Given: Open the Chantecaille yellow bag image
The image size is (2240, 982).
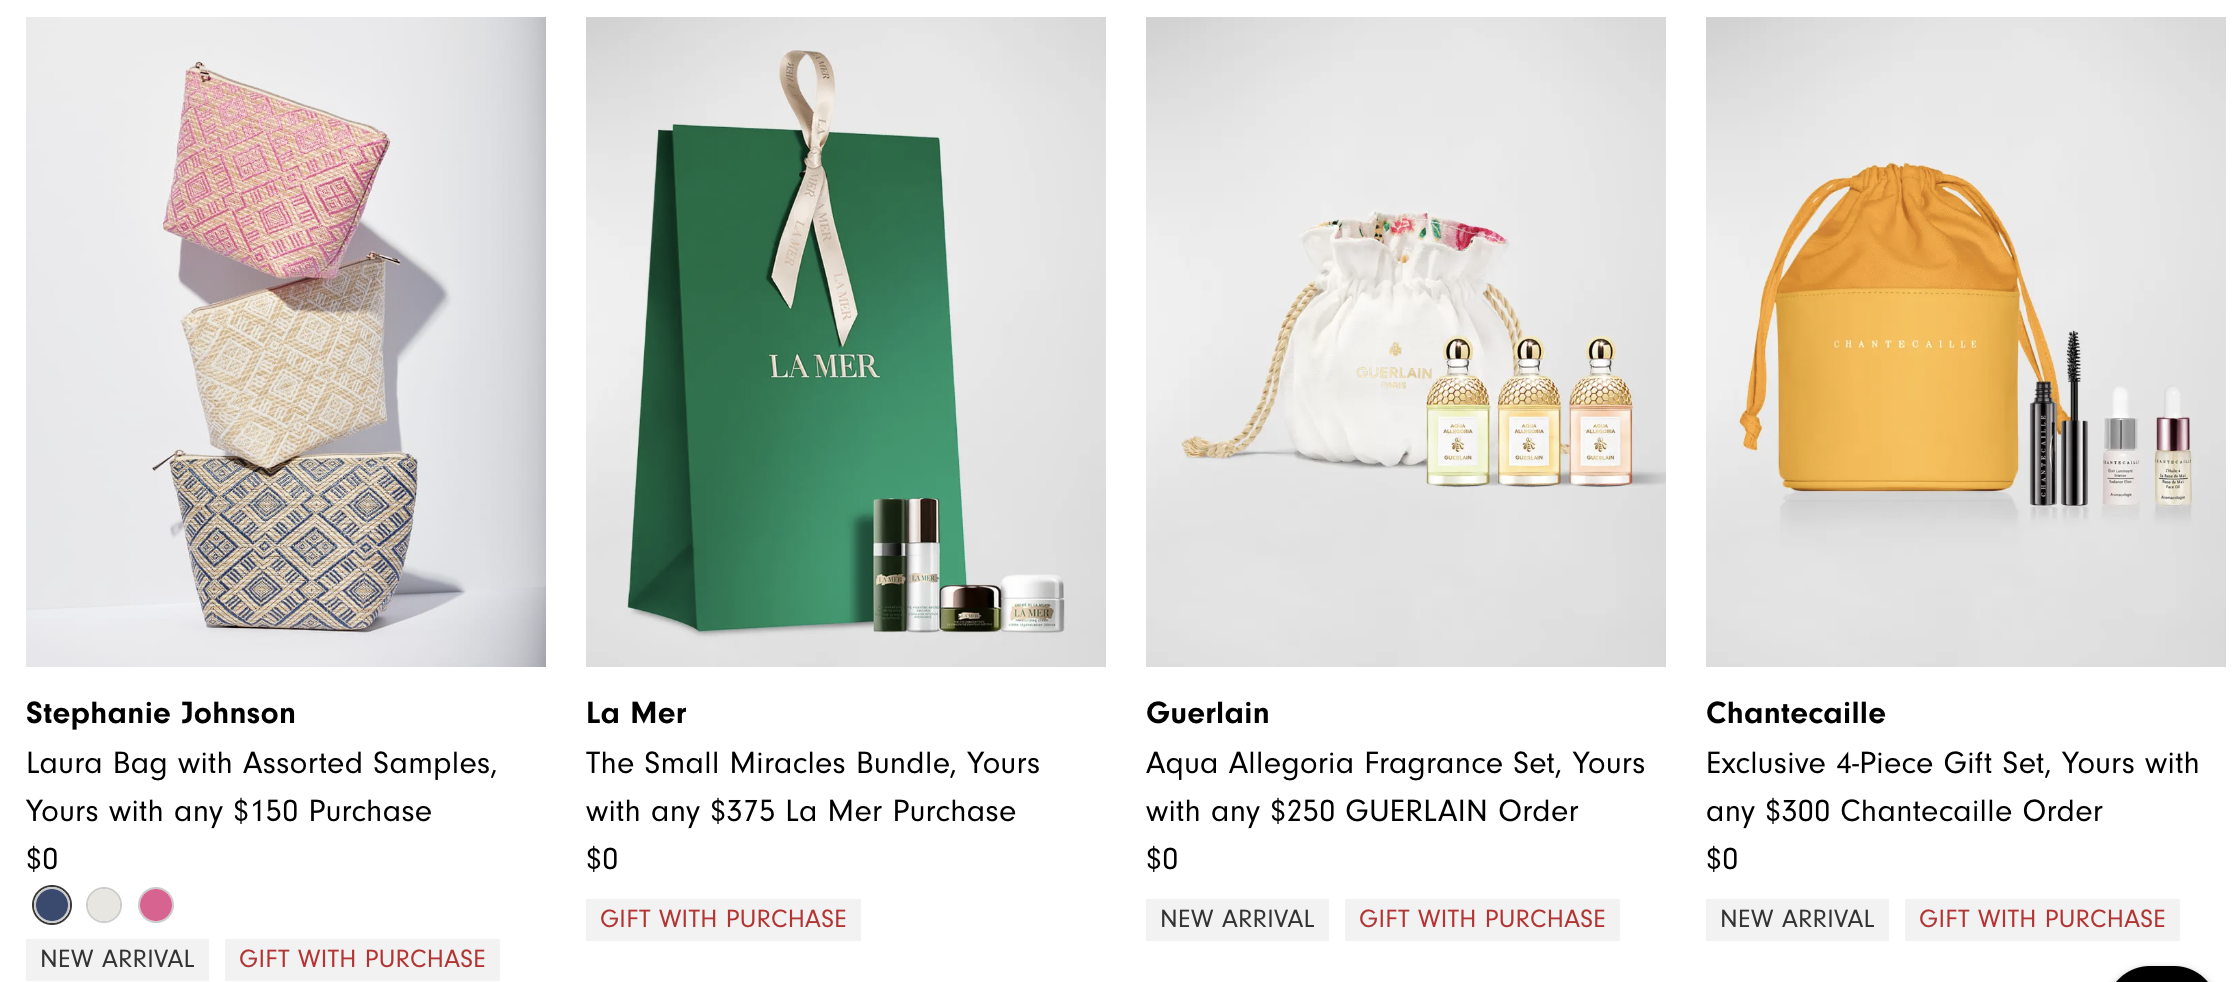Looking at the screenshot, I should point(1966,342).
